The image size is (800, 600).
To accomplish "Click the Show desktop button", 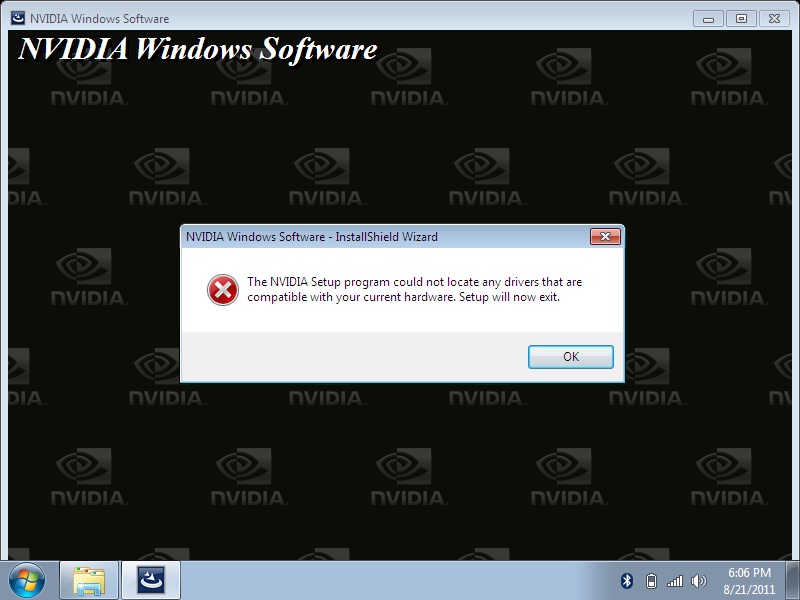I will tap(793, 581).
